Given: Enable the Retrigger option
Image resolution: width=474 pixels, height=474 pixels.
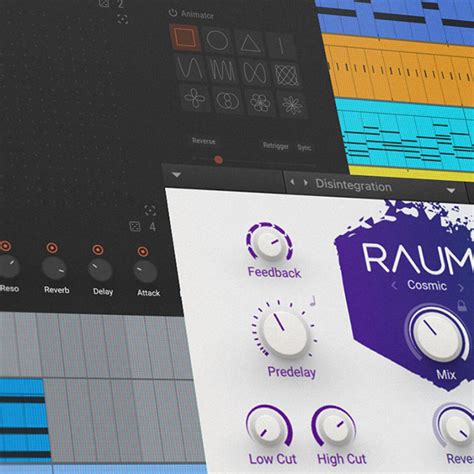Looking at the screenshot, I should [x=276, y=146].
